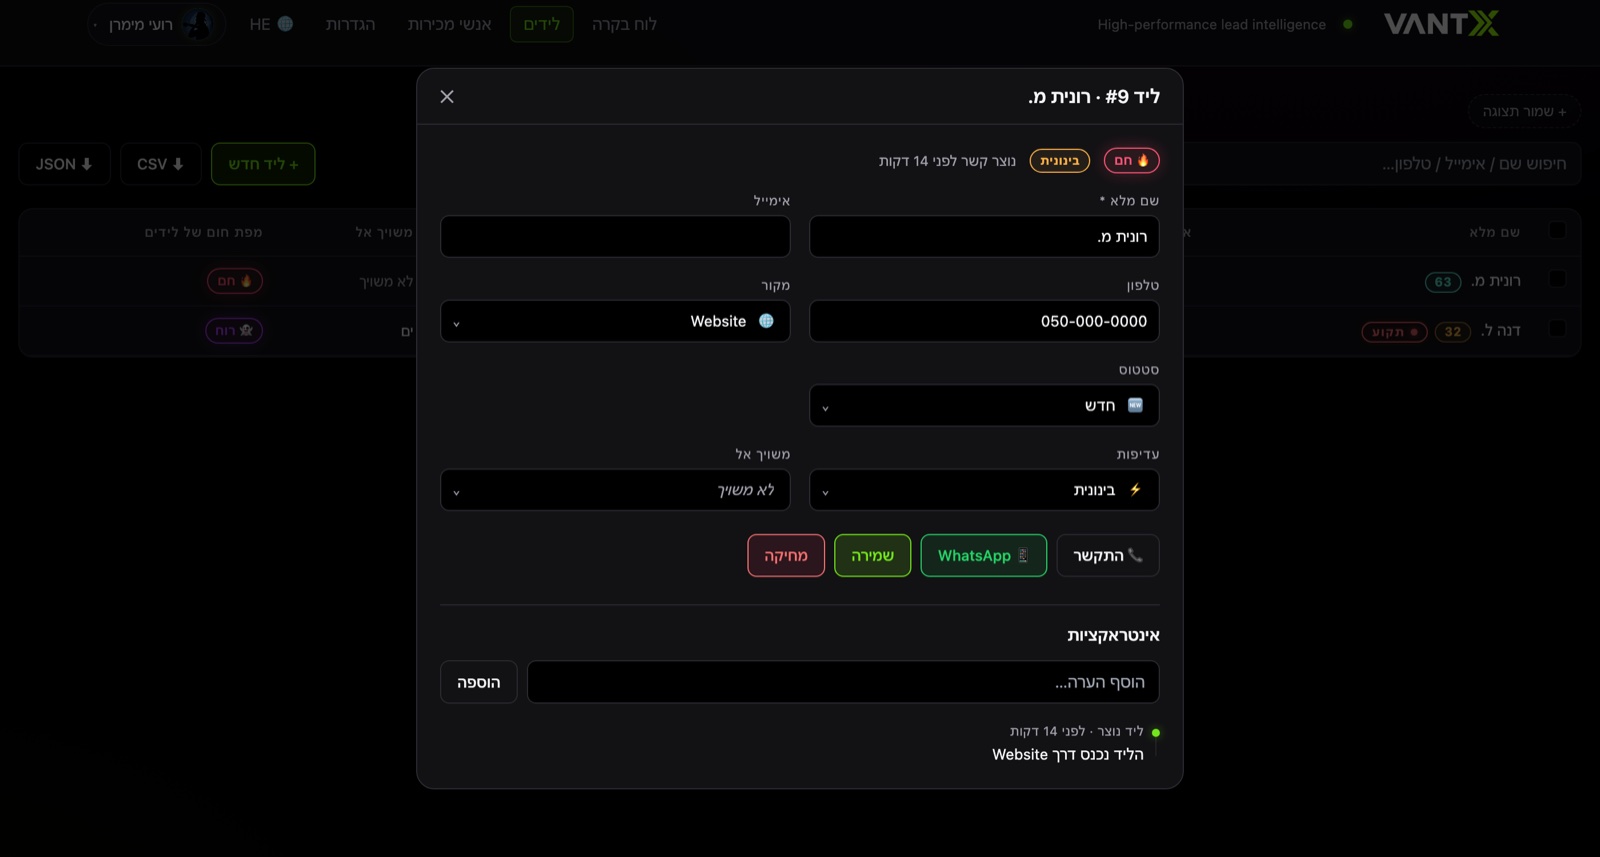The width and height of the screenshot is (1600, 857).
Task: Click the שמור תצוגה + button
Action: (1525, 111)
